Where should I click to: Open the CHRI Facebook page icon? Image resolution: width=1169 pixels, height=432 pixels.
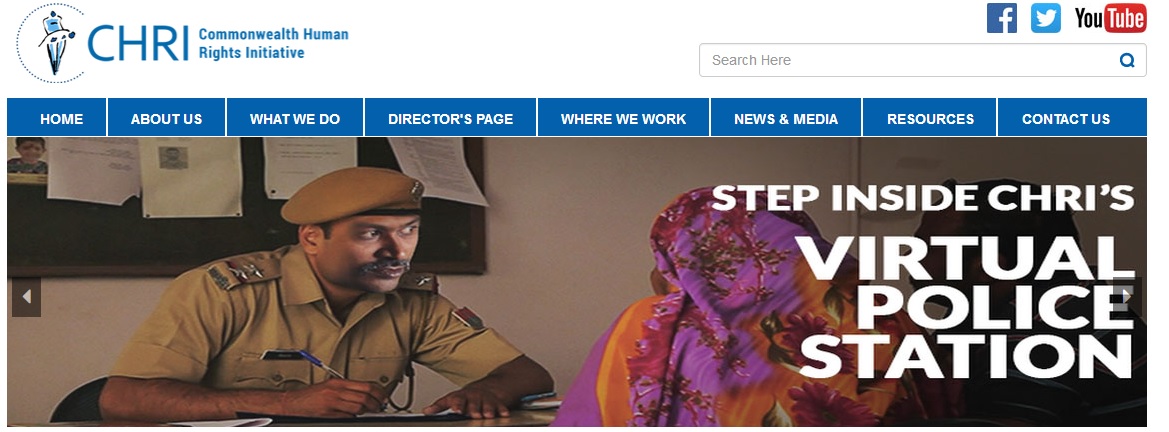pyautogui.click(x=1001, y=19)
